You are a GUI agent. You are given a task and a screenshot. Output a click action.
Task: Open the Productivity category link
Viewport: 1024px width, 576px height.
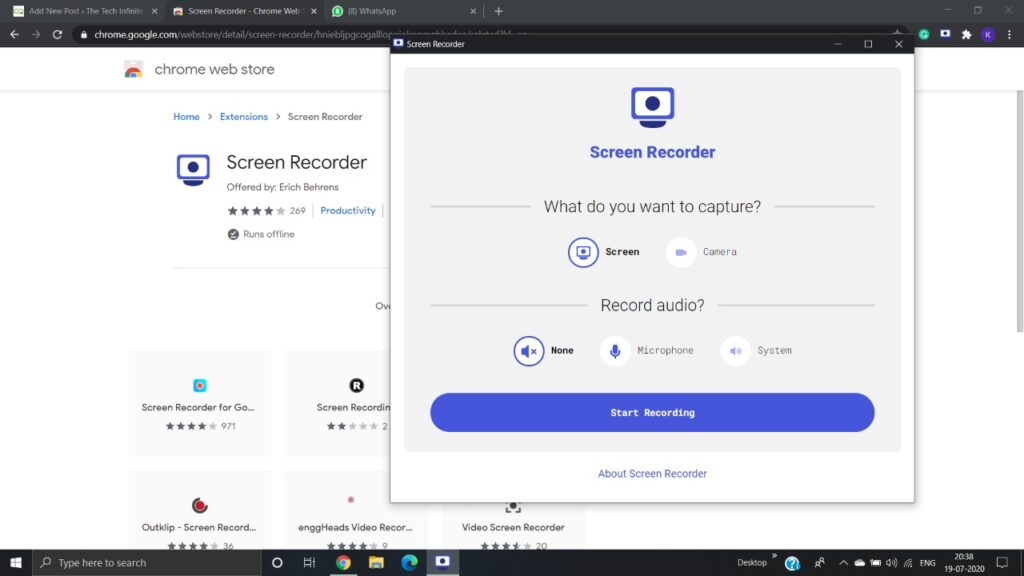coord(347,210)
